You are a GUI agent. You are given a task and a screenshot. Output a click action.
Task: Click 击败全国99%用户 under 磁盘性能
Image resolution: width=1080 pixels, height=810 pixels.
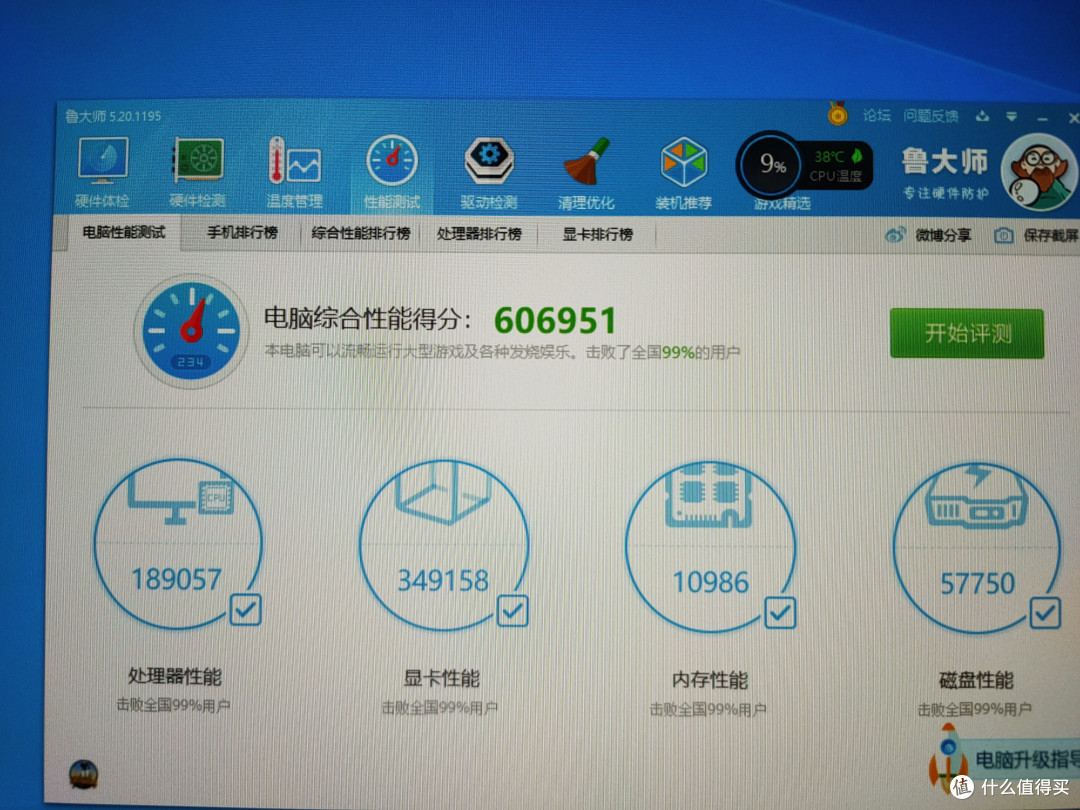point(975,709)
